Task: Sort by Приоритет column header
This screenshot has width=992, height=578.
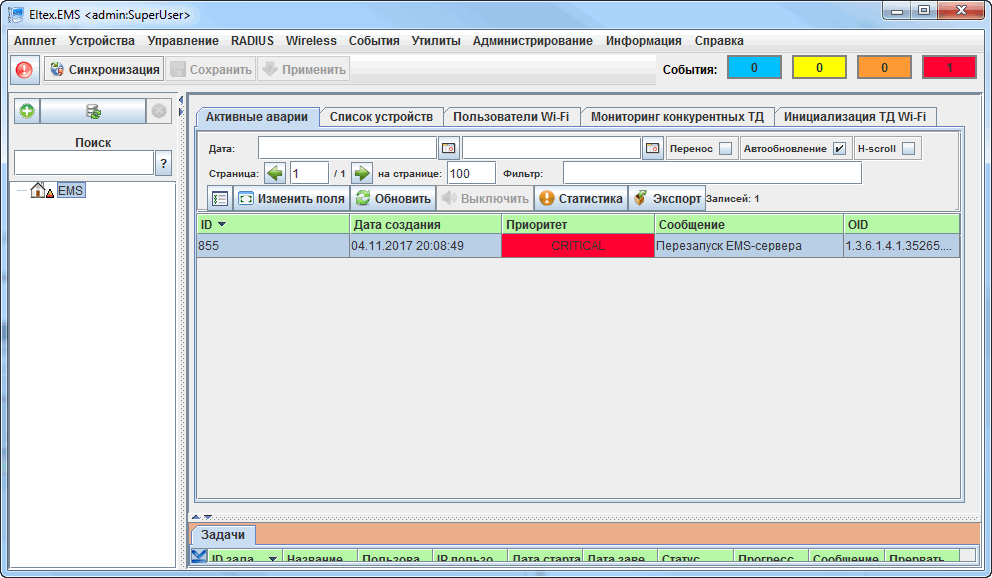Action: pos(578,224)
